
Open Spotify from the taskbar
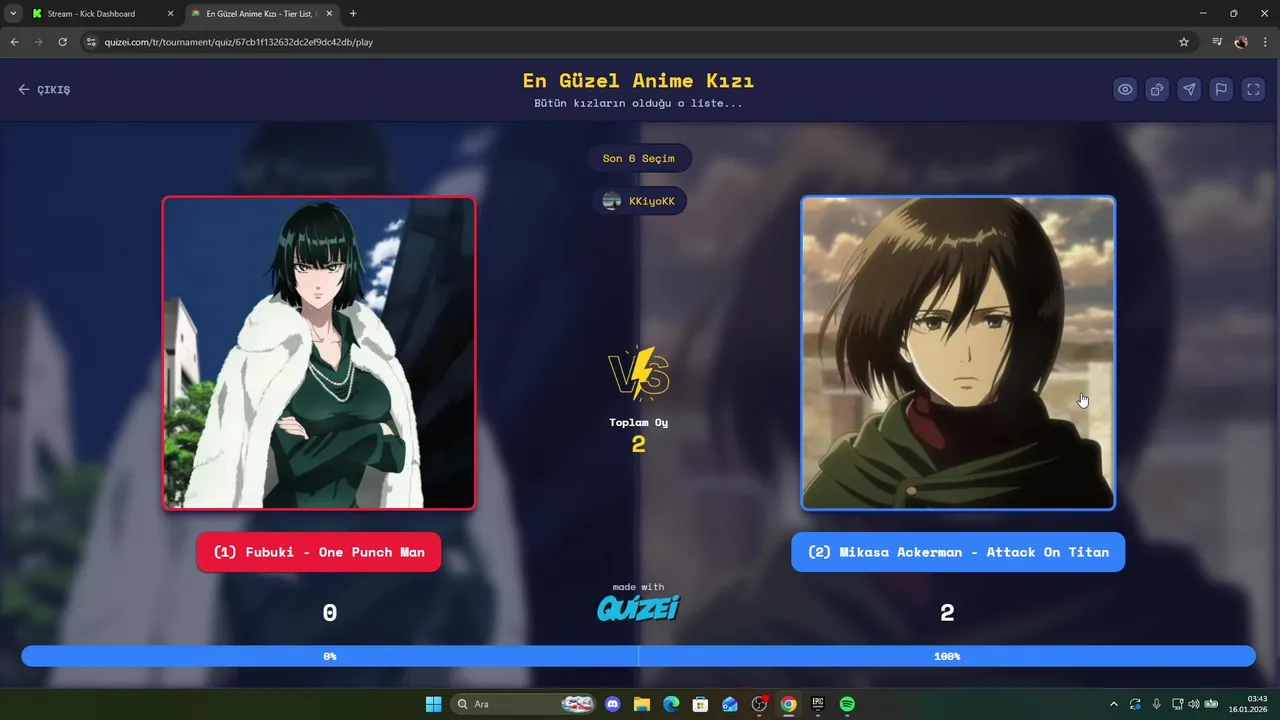pyautogui.click(x=847, y=704)
